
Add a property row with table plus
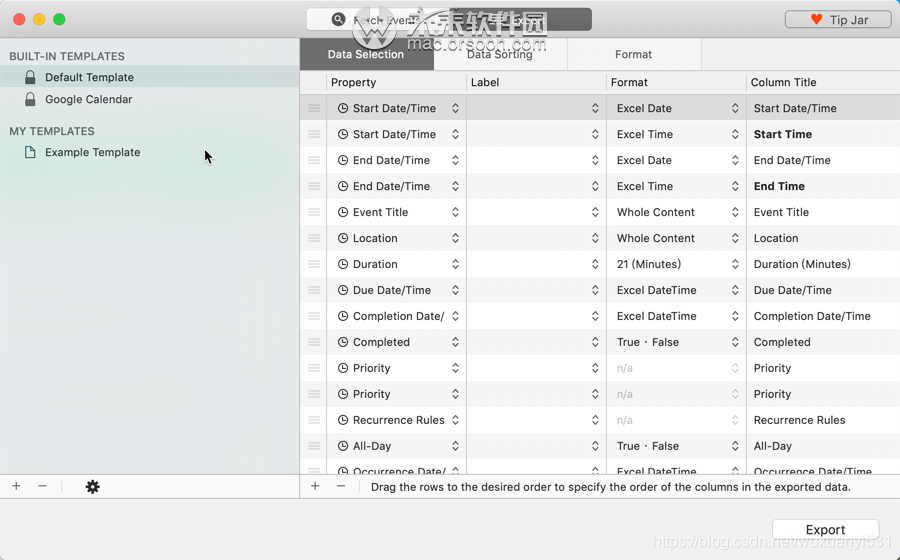coord(315,486)
